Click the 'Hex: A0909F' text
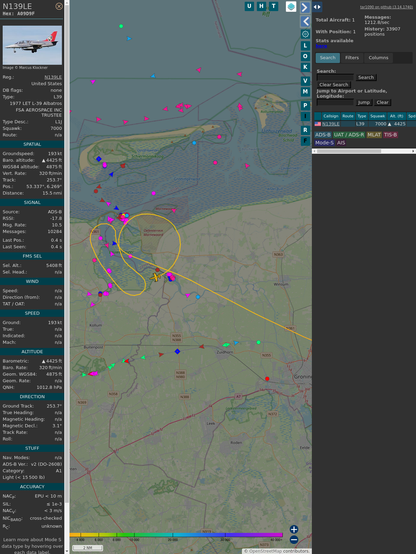Screen dimensions: 416x554 coord(19,14)
